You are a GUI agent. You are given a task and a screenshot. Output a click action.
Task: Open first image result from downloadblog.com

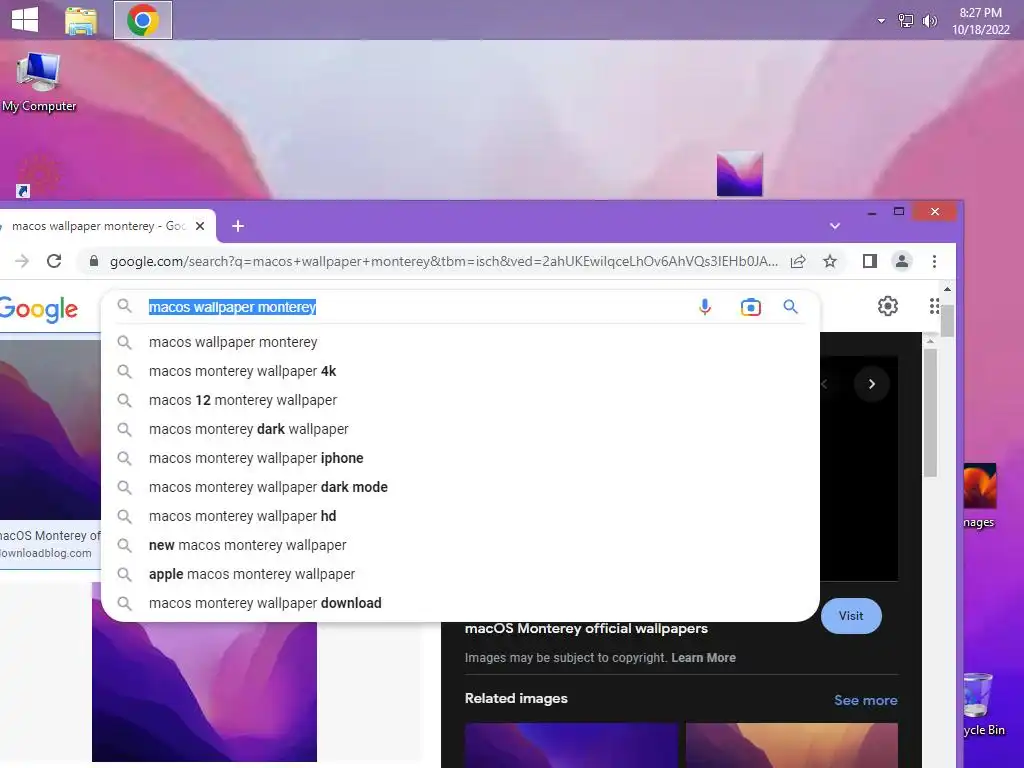[x=50, y=430]
